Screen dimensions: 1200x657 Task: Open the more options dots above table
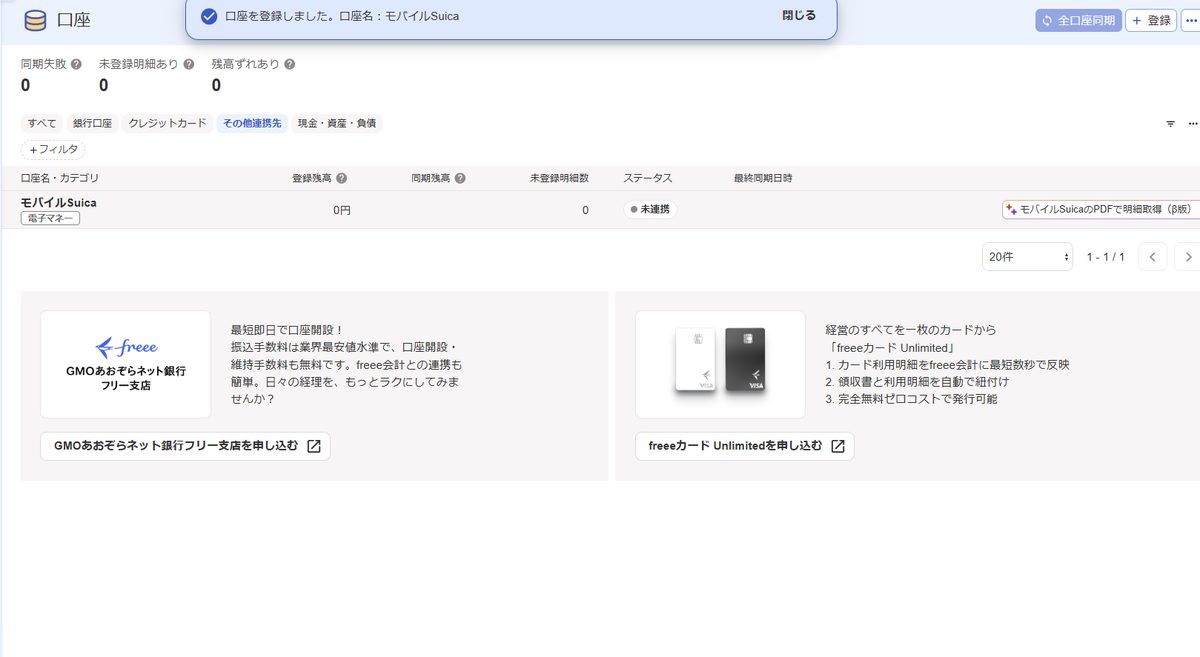[x=1193, y=124]
